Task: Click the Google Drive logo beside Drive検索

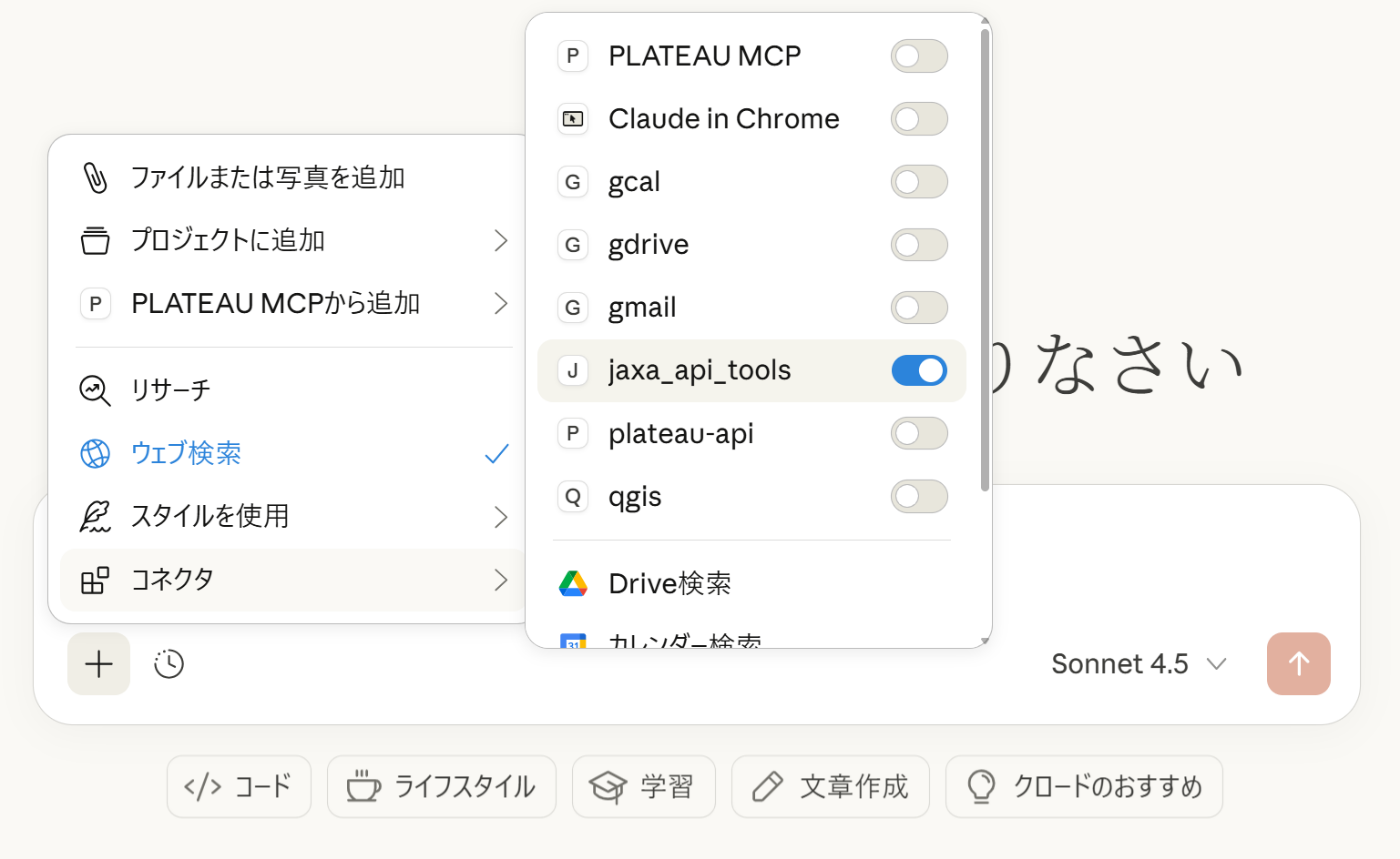Action: point(573,584)
